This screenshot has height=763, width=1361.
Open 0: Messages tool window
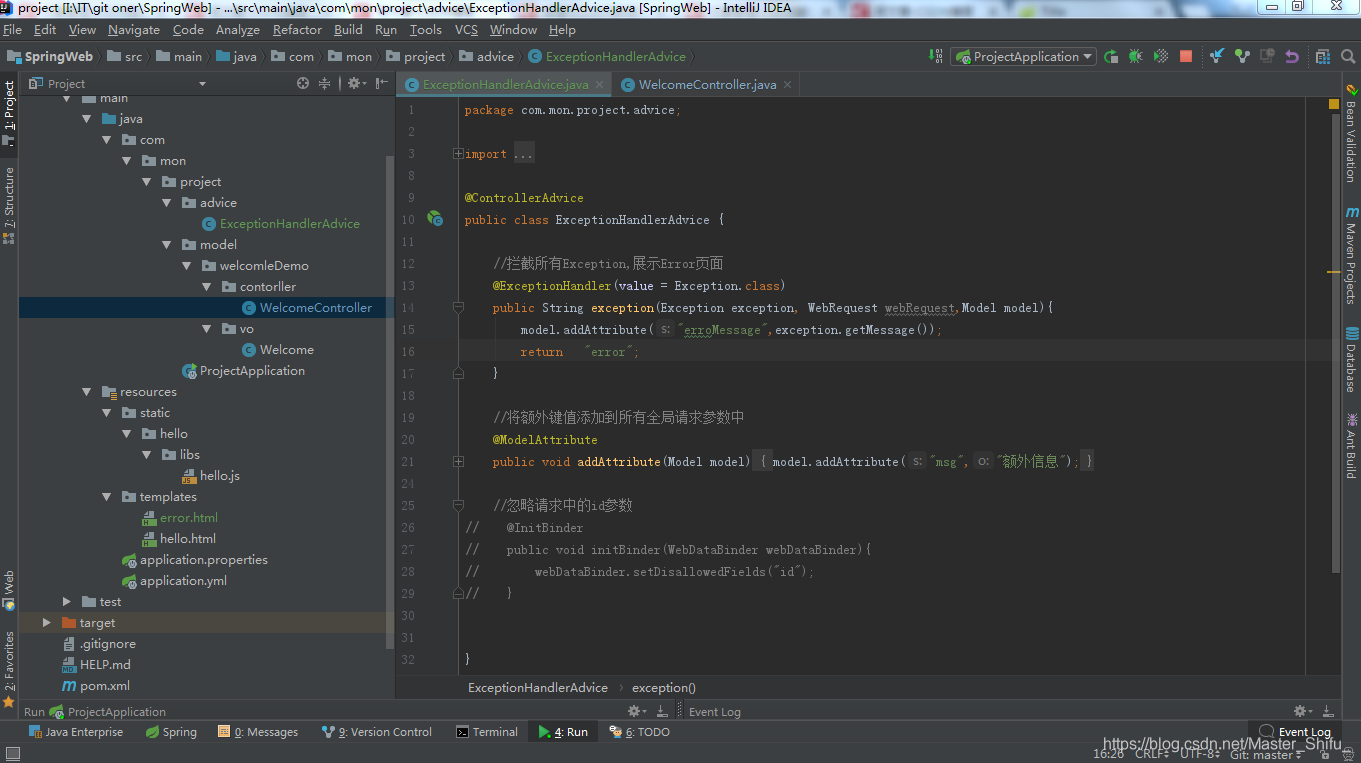point(259,732)
